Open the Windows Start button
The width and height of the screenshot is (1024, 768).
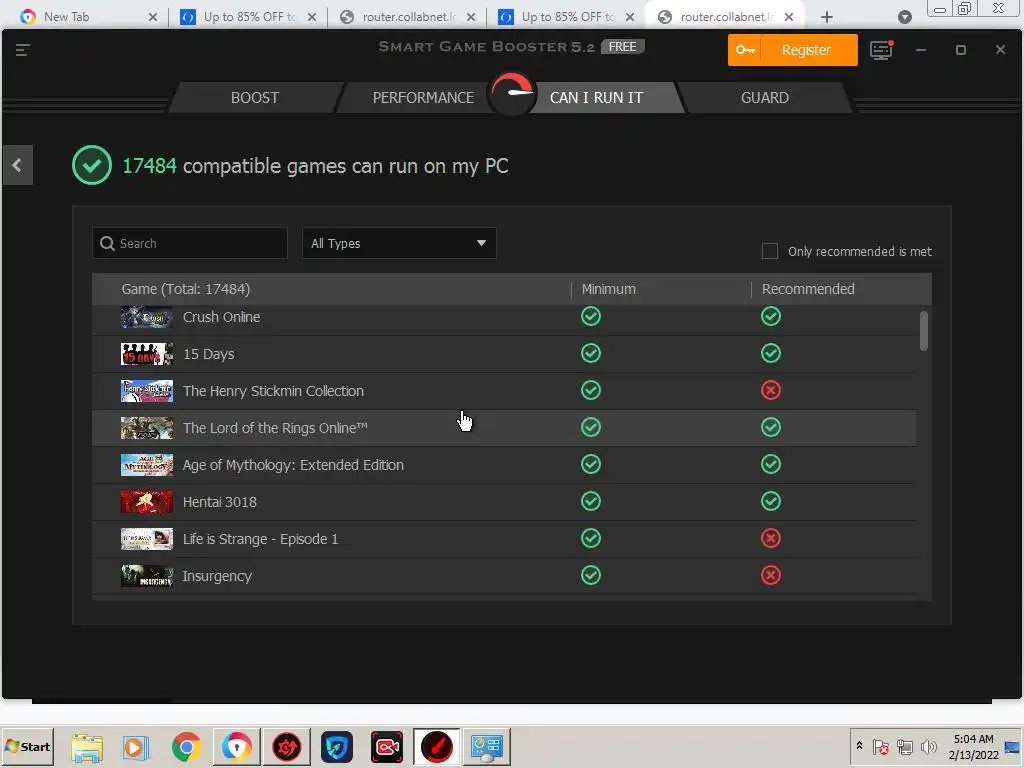point(27,747)
